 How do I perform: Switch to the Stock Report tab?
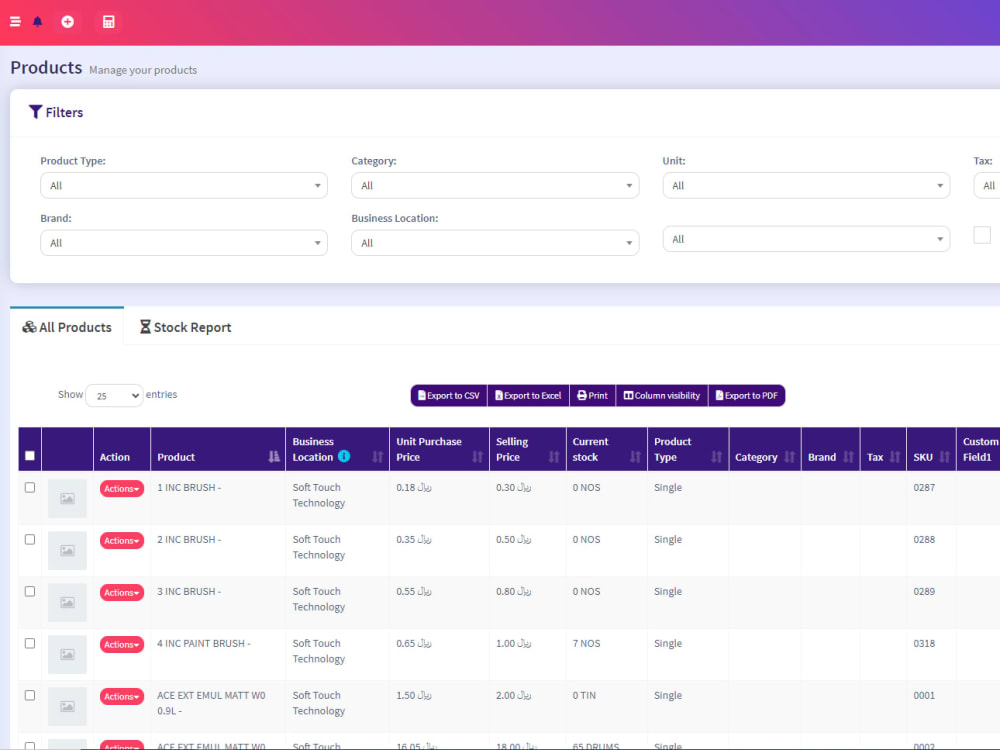(186, 327)
